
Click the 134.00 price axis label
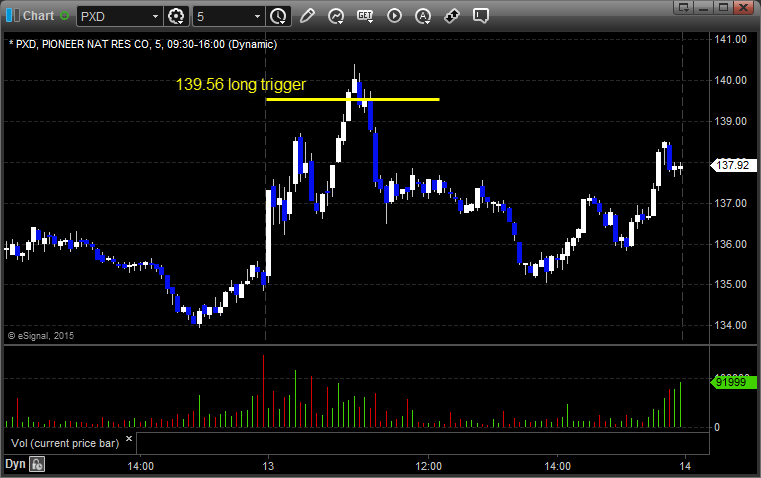point(730,325)
